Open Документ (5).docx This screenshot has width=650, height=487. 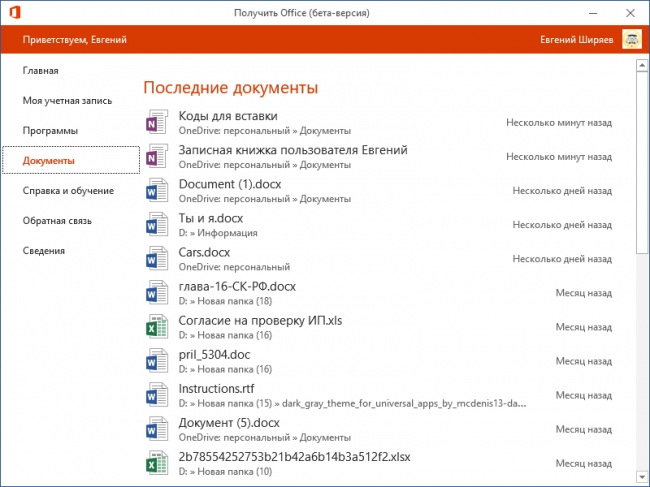coord(229,423)
